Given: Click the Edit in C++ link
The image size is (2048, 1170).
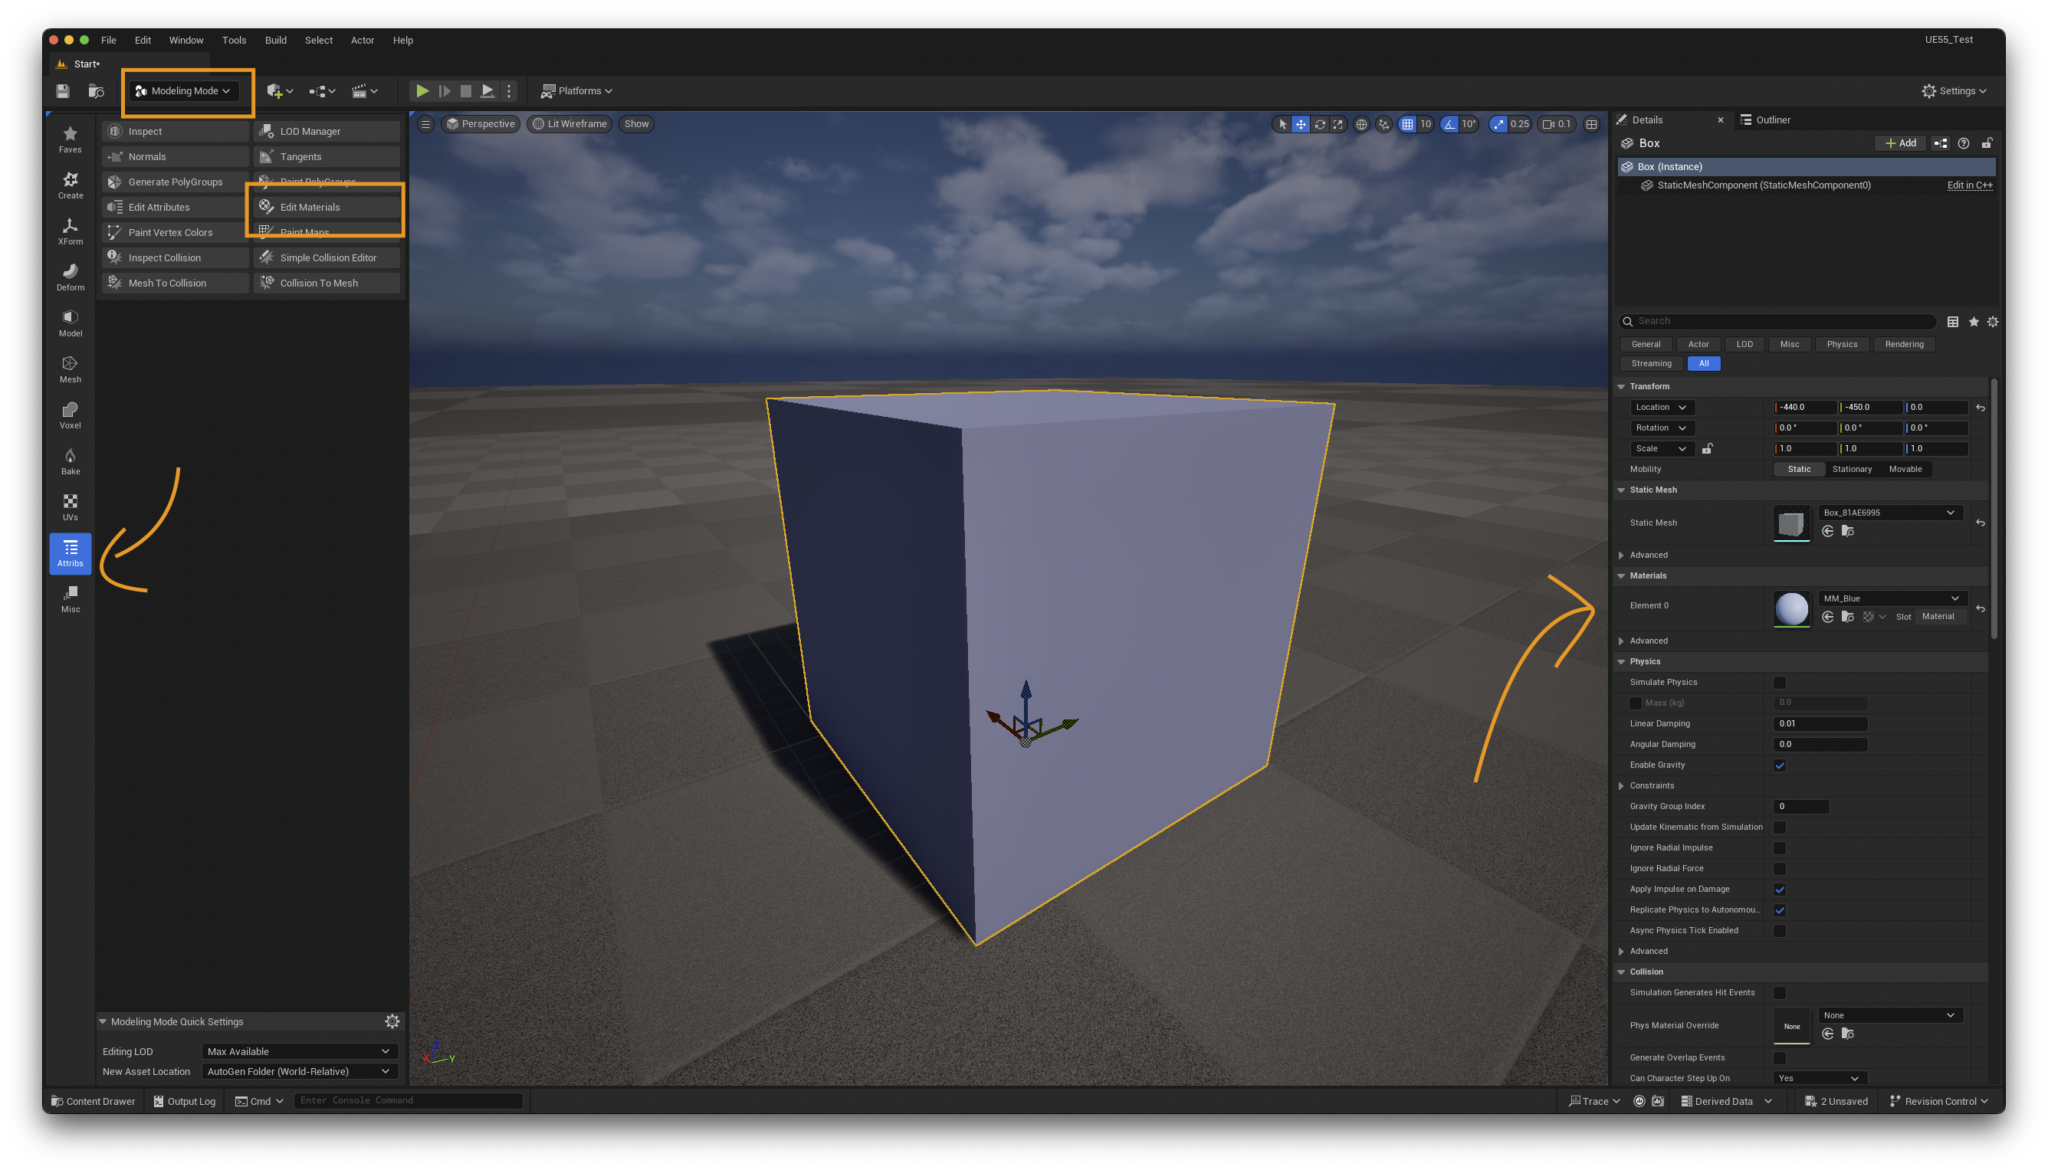Looking at the screenshot, I should [1967, 185].
